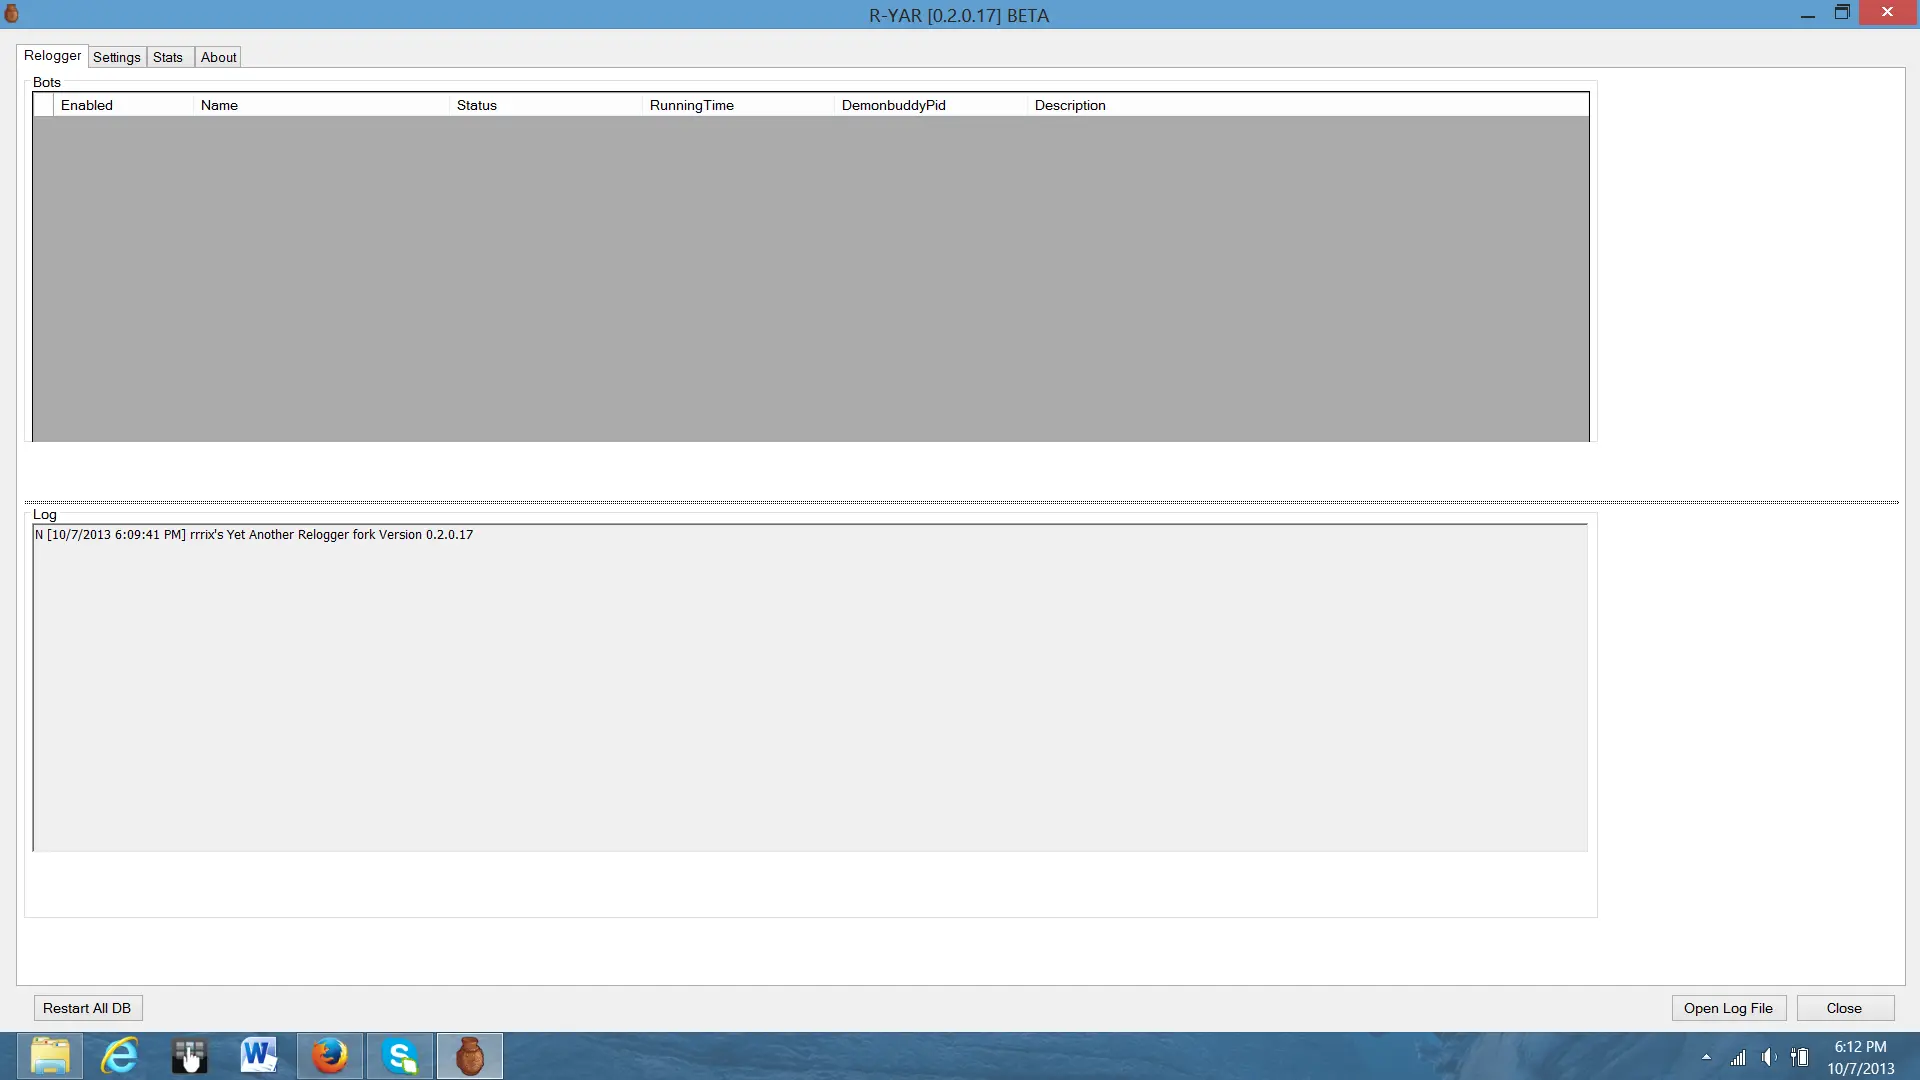The height and width of the screenshot is (1080, 1920).
Task: Select R-YAR app icon in the taskbar
Action: point(470,1056)
